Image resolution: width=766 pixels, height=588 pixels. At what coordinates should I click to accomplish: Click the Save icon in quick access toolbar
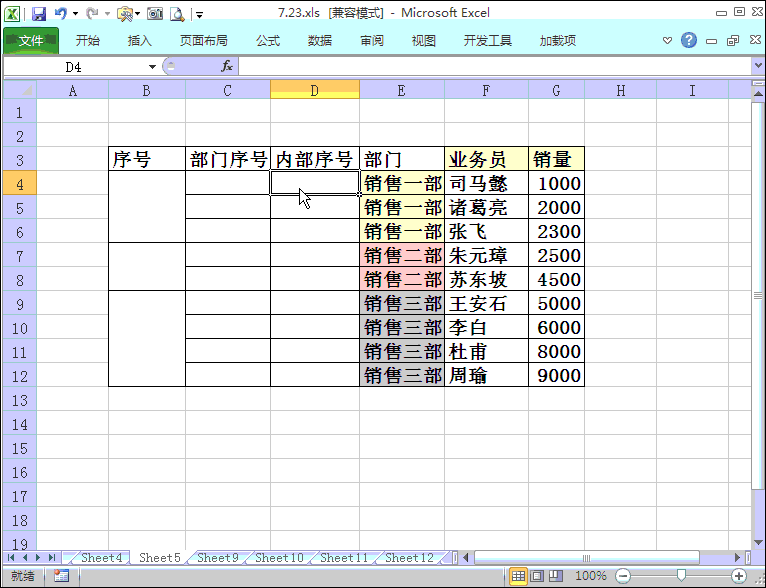coord(39,14)
